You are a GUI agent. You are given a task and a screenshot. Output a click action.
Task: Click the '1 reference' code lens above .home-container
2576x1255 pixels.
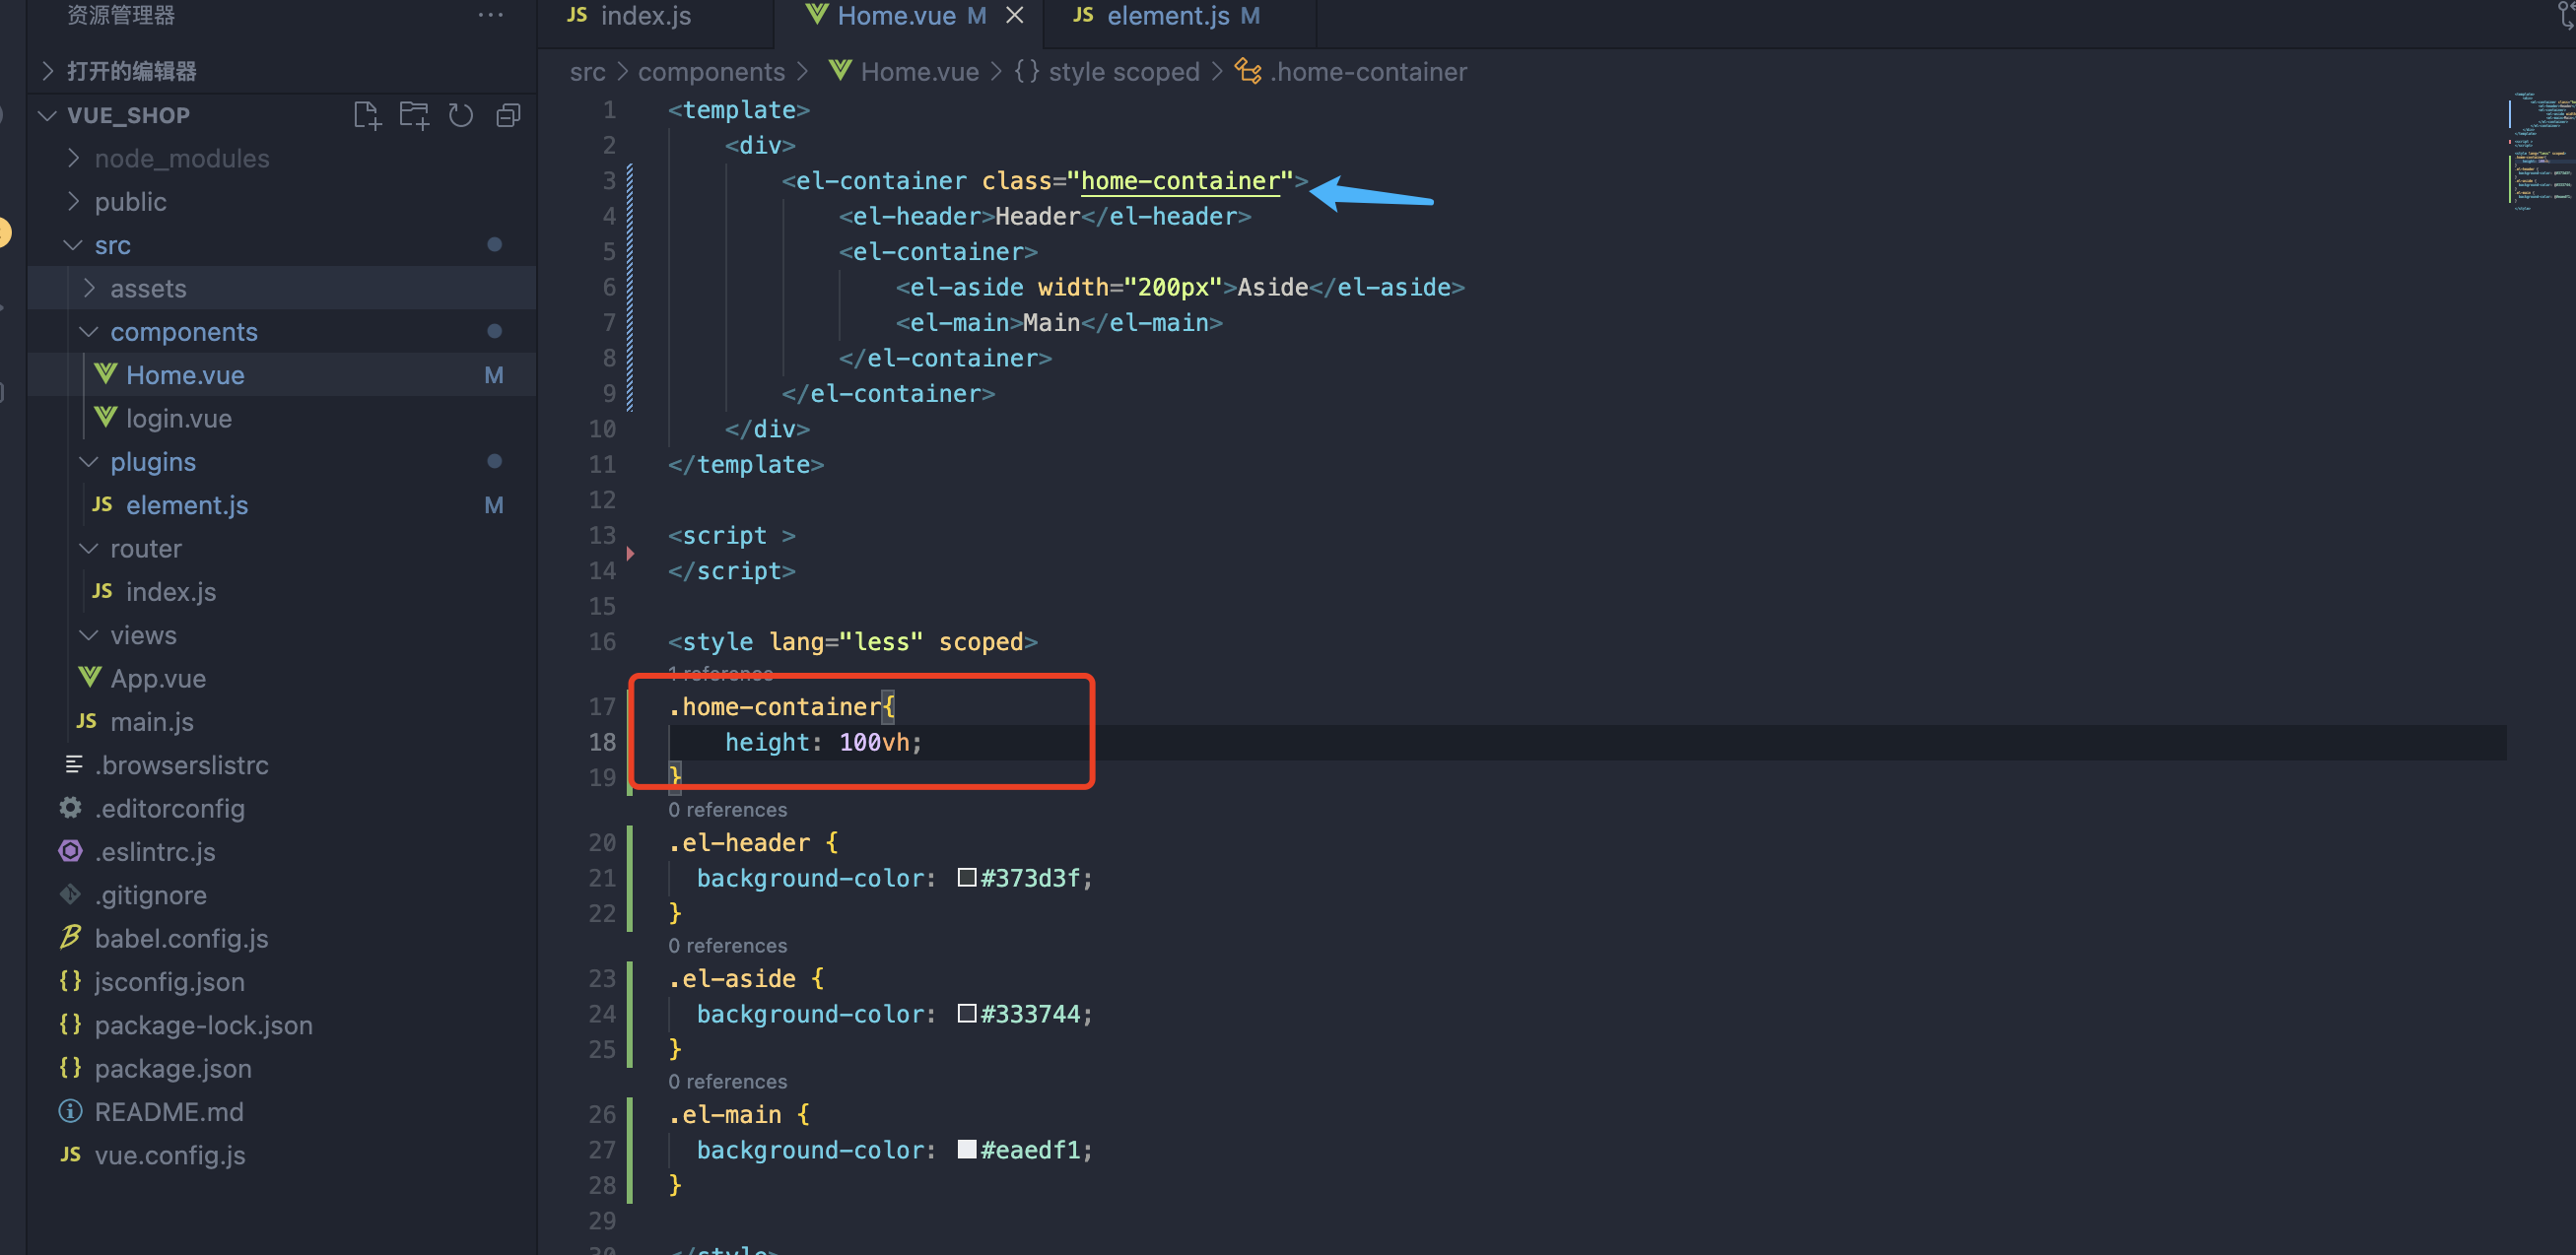[720, 673]
